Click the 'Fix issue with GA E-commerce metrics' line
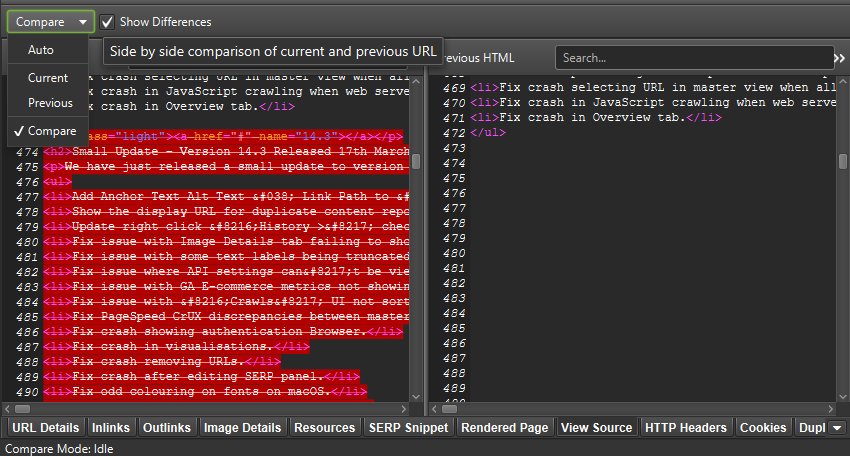The height and width of the screenshot is (456, 850). (226, 286)
